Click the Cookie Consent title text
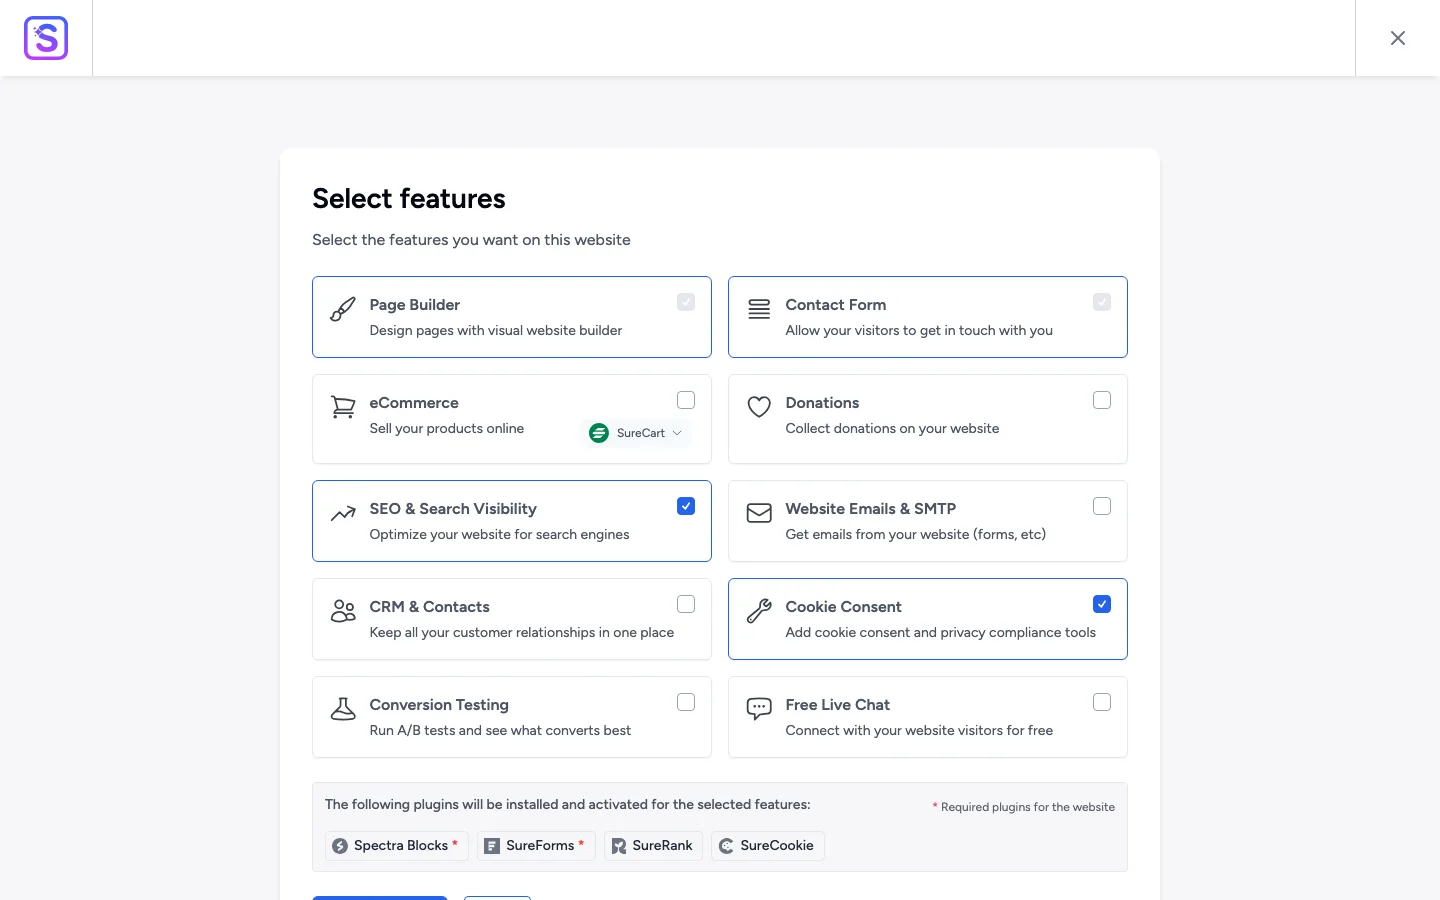 tap(844, 607)
